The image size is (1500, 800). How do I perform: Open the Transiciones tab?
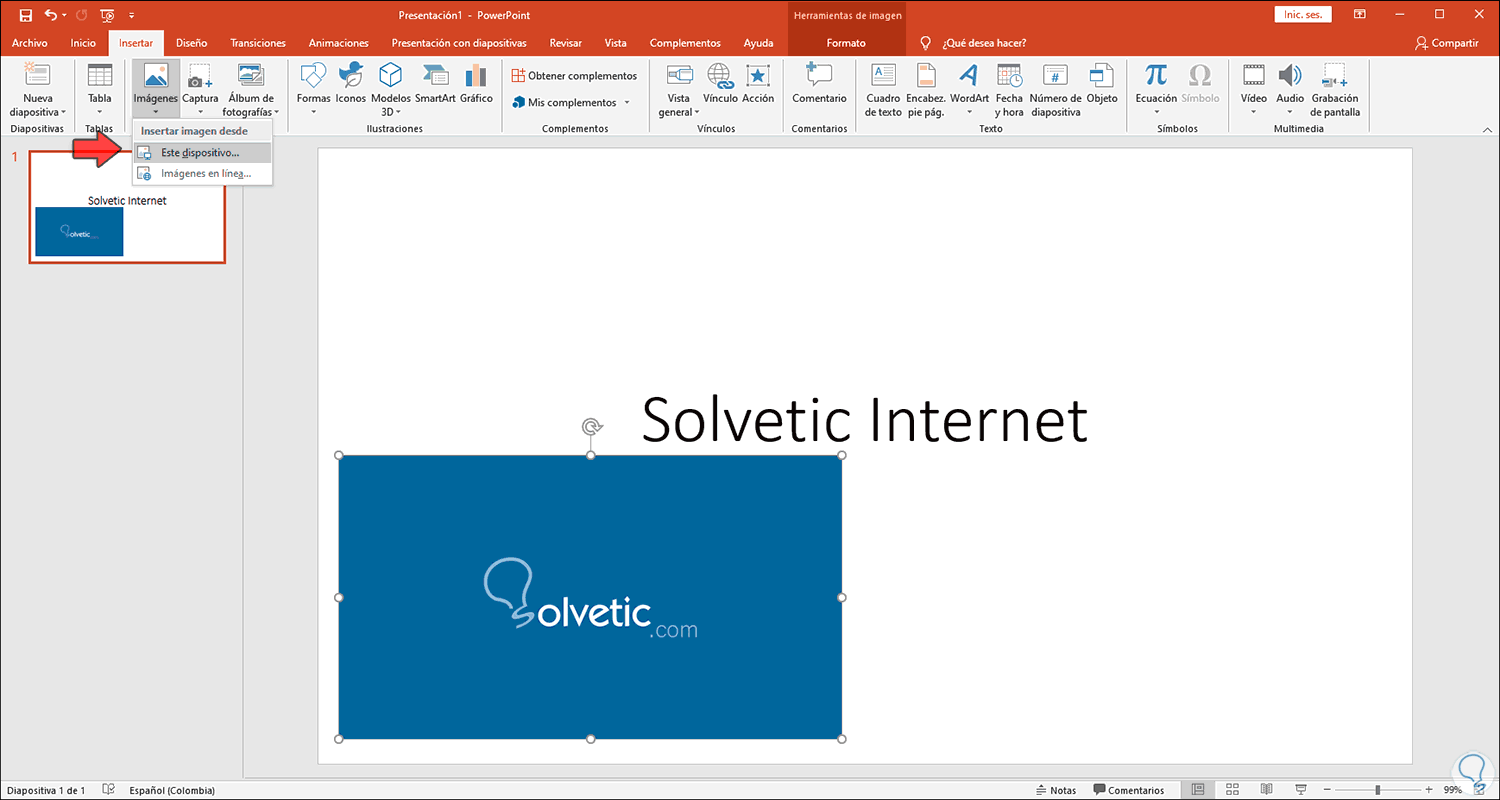[x=258, y=43]
